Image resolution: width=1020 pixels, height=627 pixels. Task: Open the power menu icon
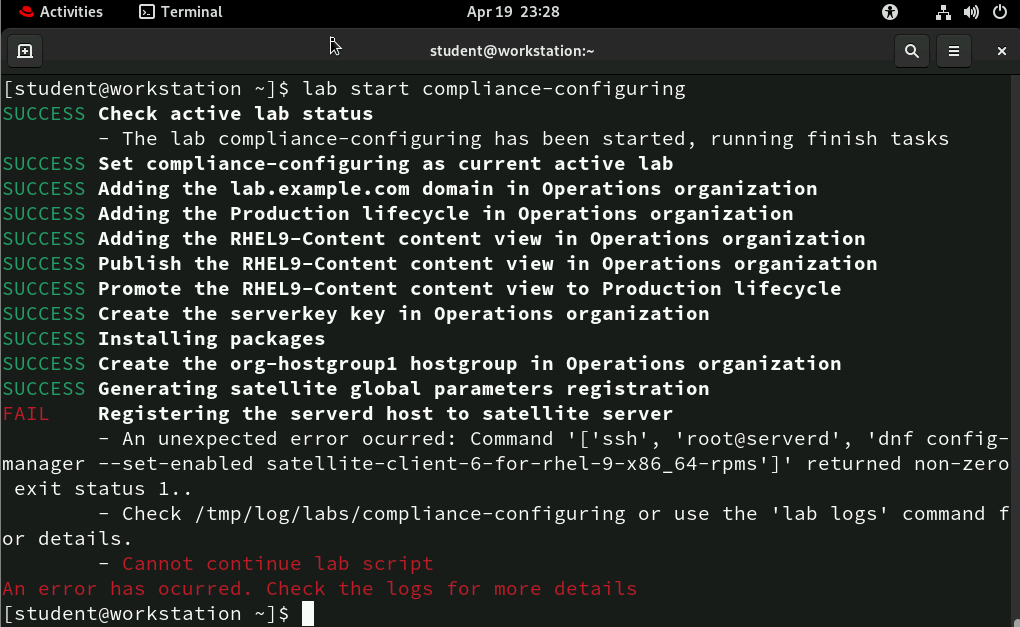[x=998, y=12]
